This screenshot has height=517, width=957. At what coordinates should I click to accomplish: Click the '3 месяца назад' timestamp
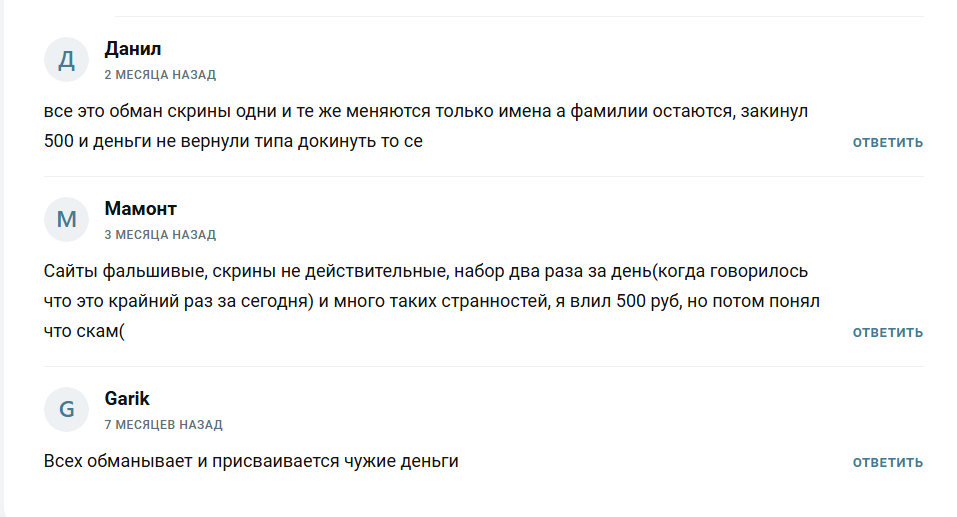tap(160, 235)
